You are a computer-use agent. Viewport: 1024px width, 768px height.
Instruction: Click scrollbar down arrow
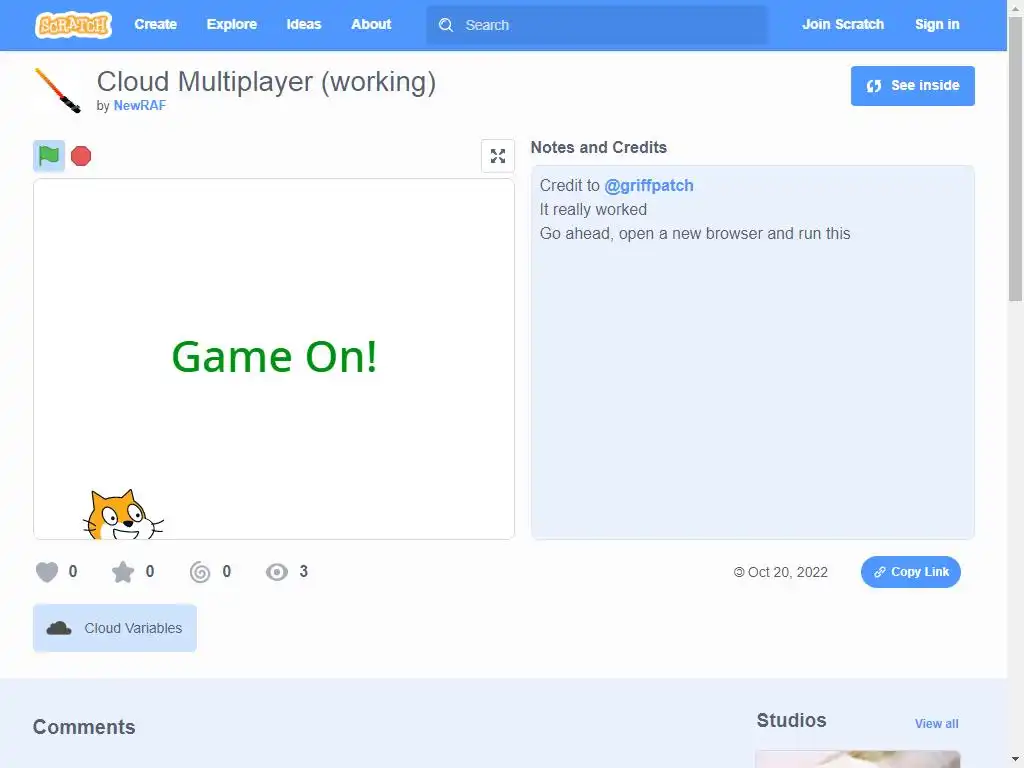(x=1016, y=760)
